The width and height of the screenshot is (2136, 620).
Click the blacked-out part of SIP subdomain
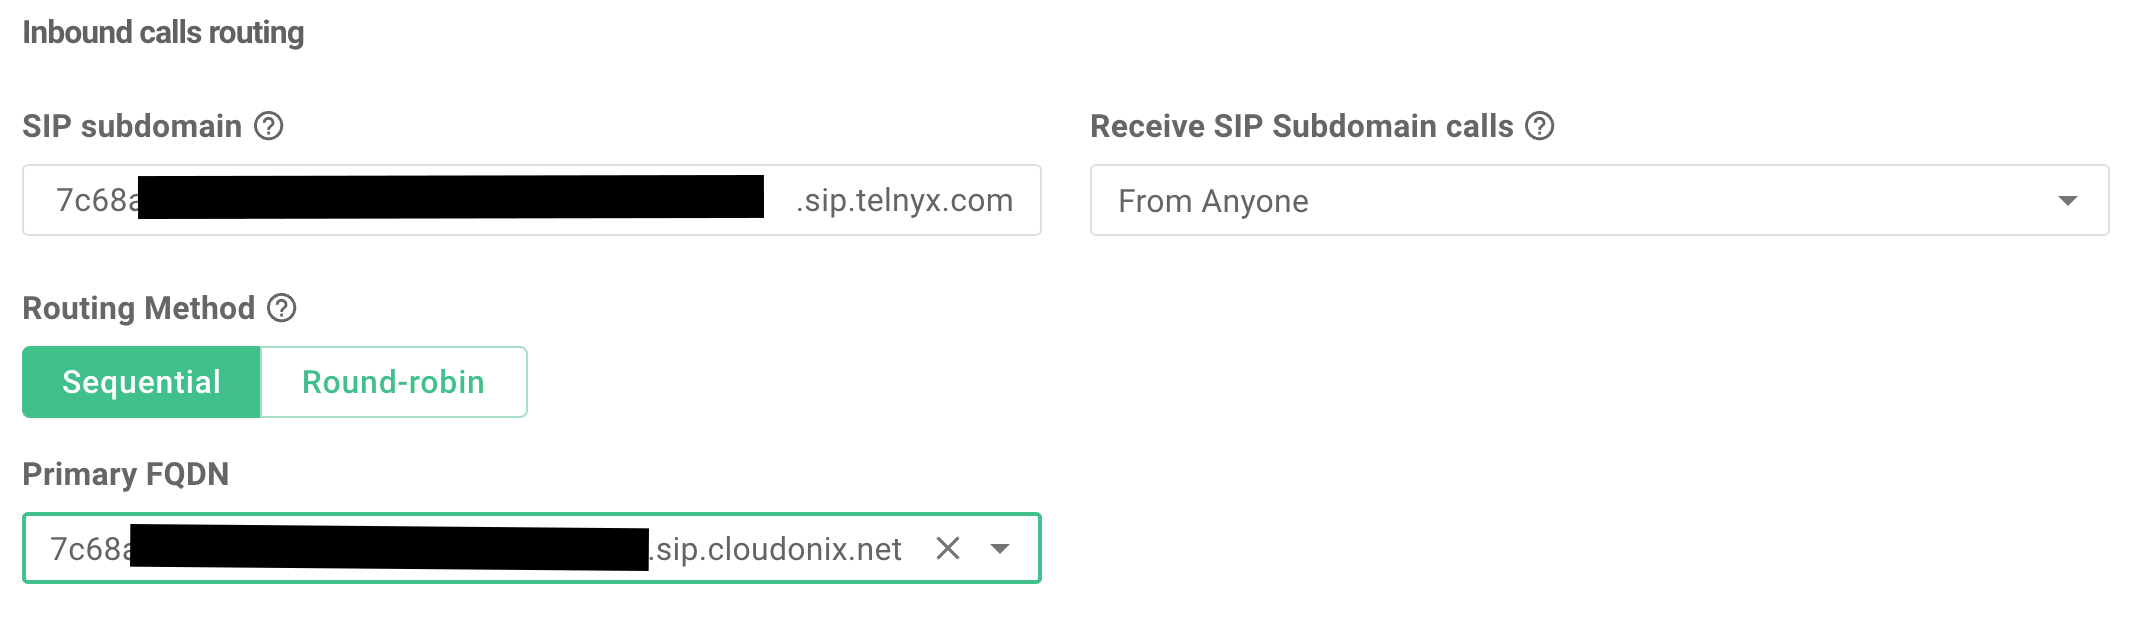450,197
